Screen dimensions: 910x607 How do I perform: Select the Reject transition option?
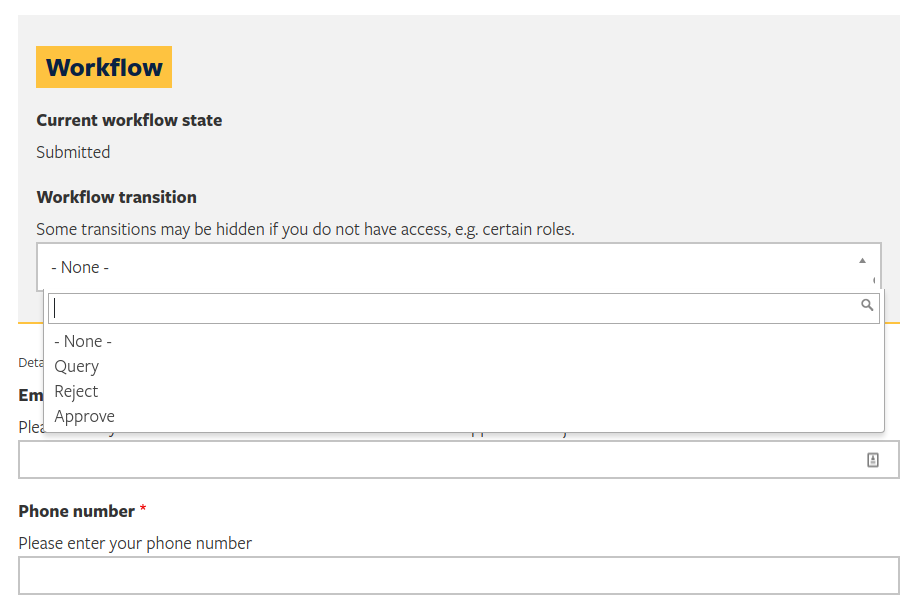(77, 391)
